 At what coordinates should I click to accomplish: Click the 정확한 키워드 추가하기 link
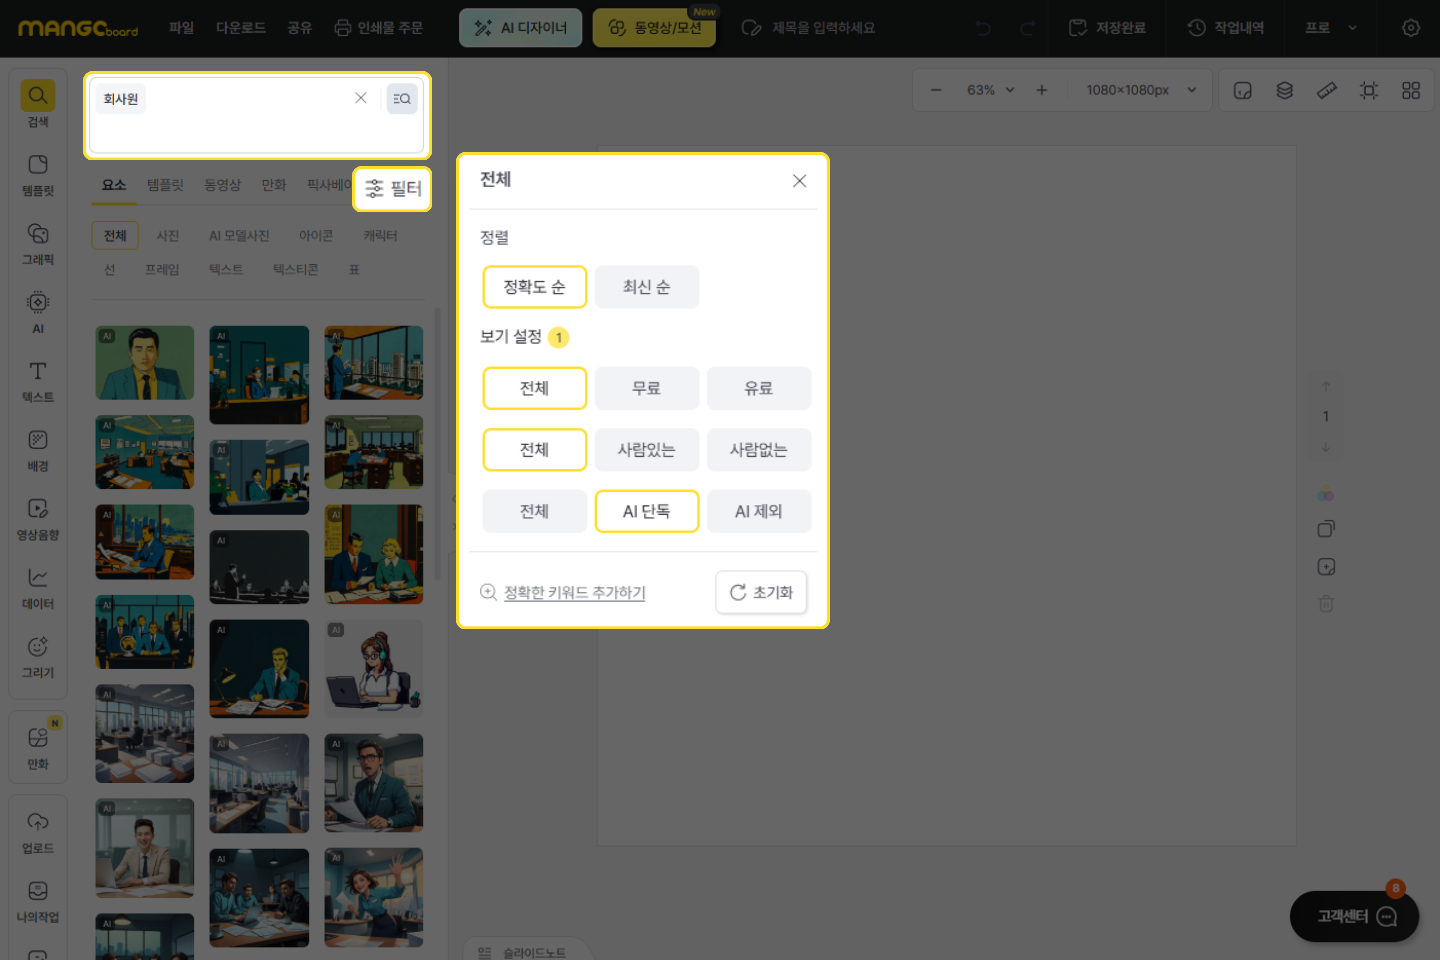click(574, 592)
